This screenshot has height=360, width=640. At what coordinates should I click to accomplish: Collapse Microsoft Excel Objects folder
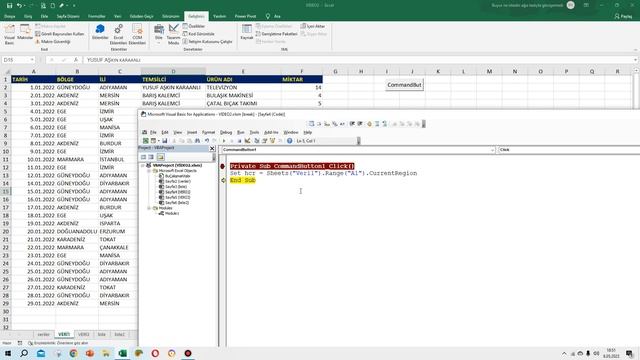[149, 171]
